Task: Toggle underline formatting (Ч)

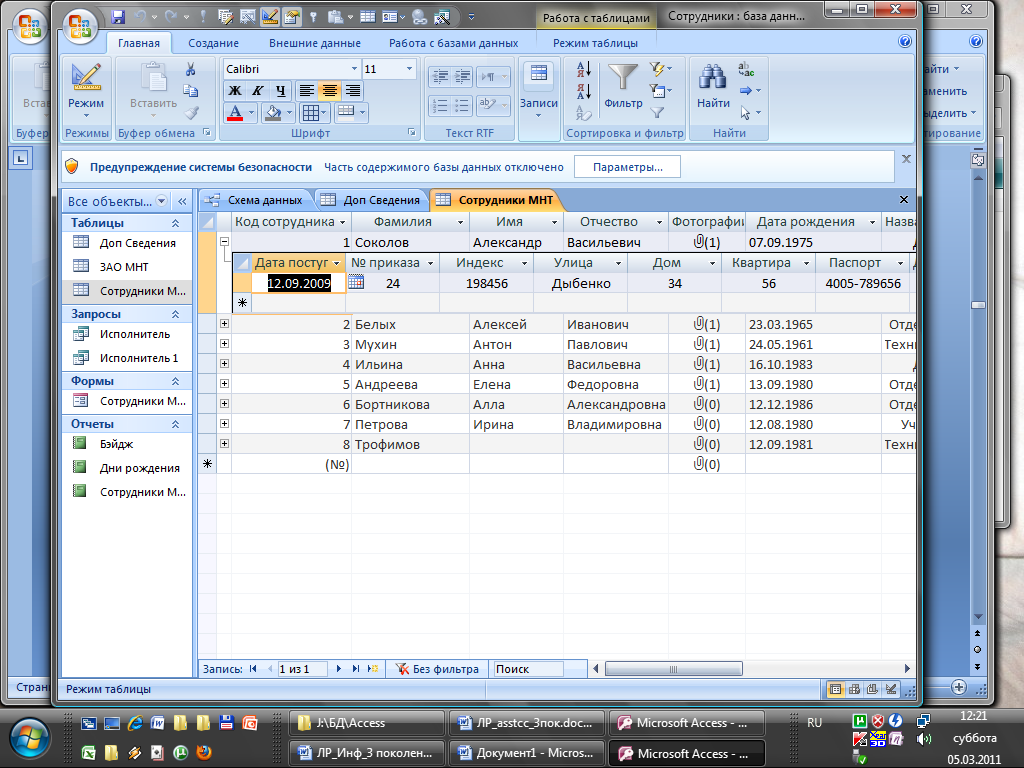Action: pyautogui.click(x=280, y=91)
